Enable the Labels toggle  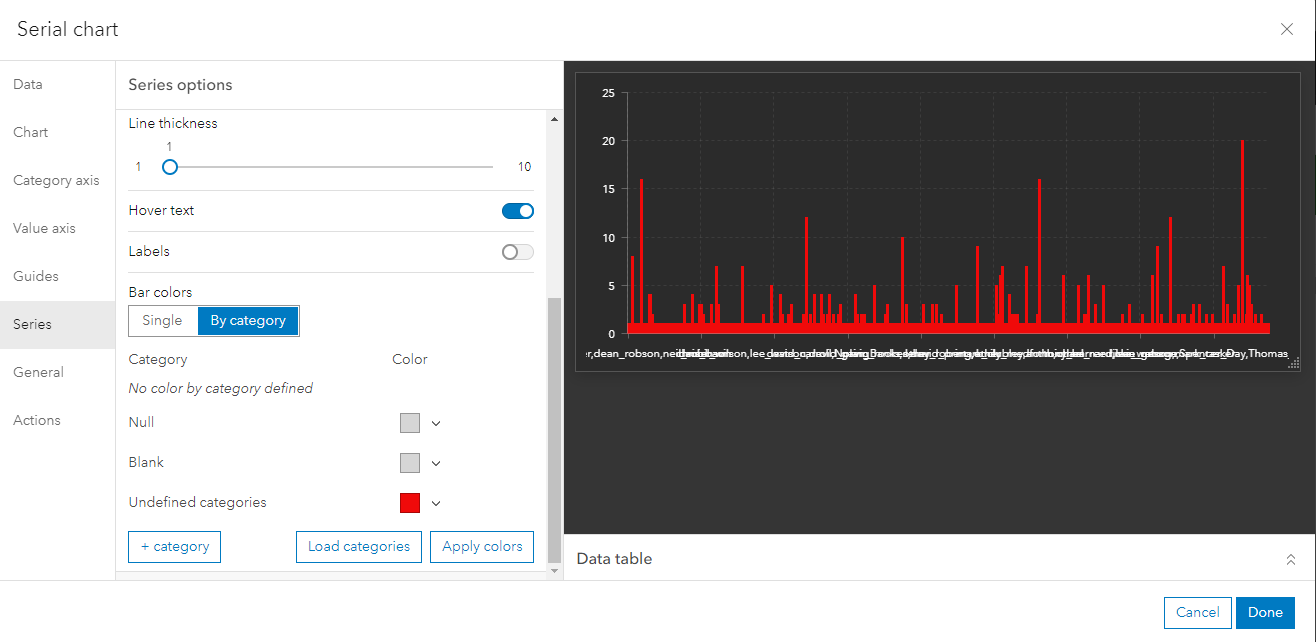point(517,251)
